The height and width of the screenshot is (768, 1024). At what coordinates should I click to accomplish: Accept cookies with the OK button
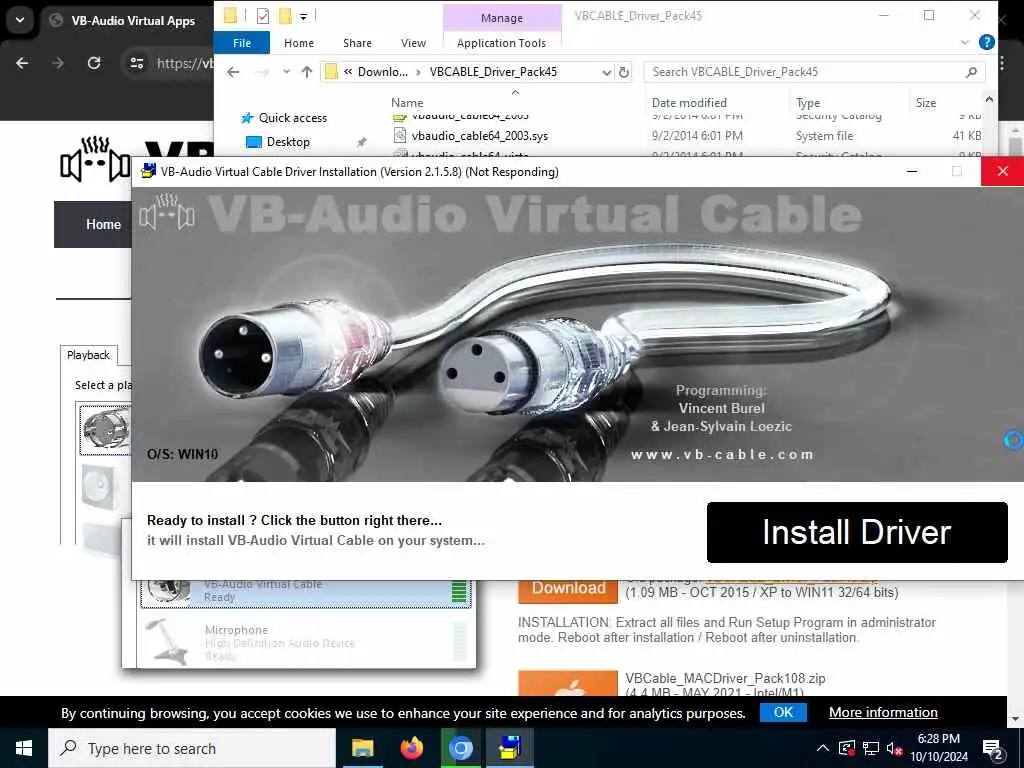pyautogui.click(x=783, y=712)
